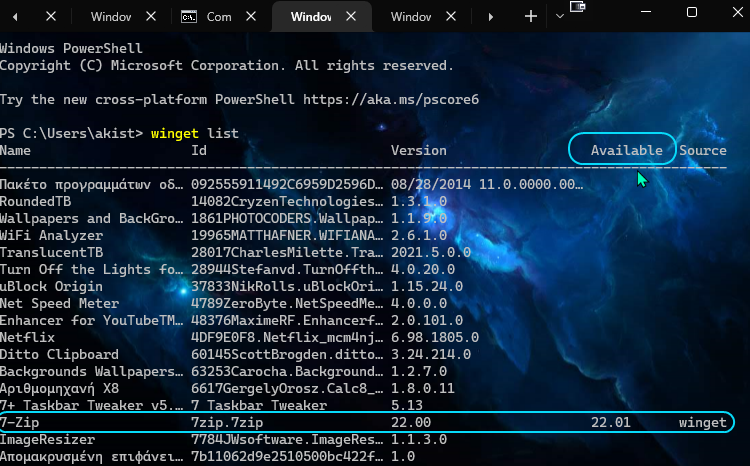This screenshot has width=750, height=466.
Task: Maximize the Windows Terminal window
Action: point(692,11)
